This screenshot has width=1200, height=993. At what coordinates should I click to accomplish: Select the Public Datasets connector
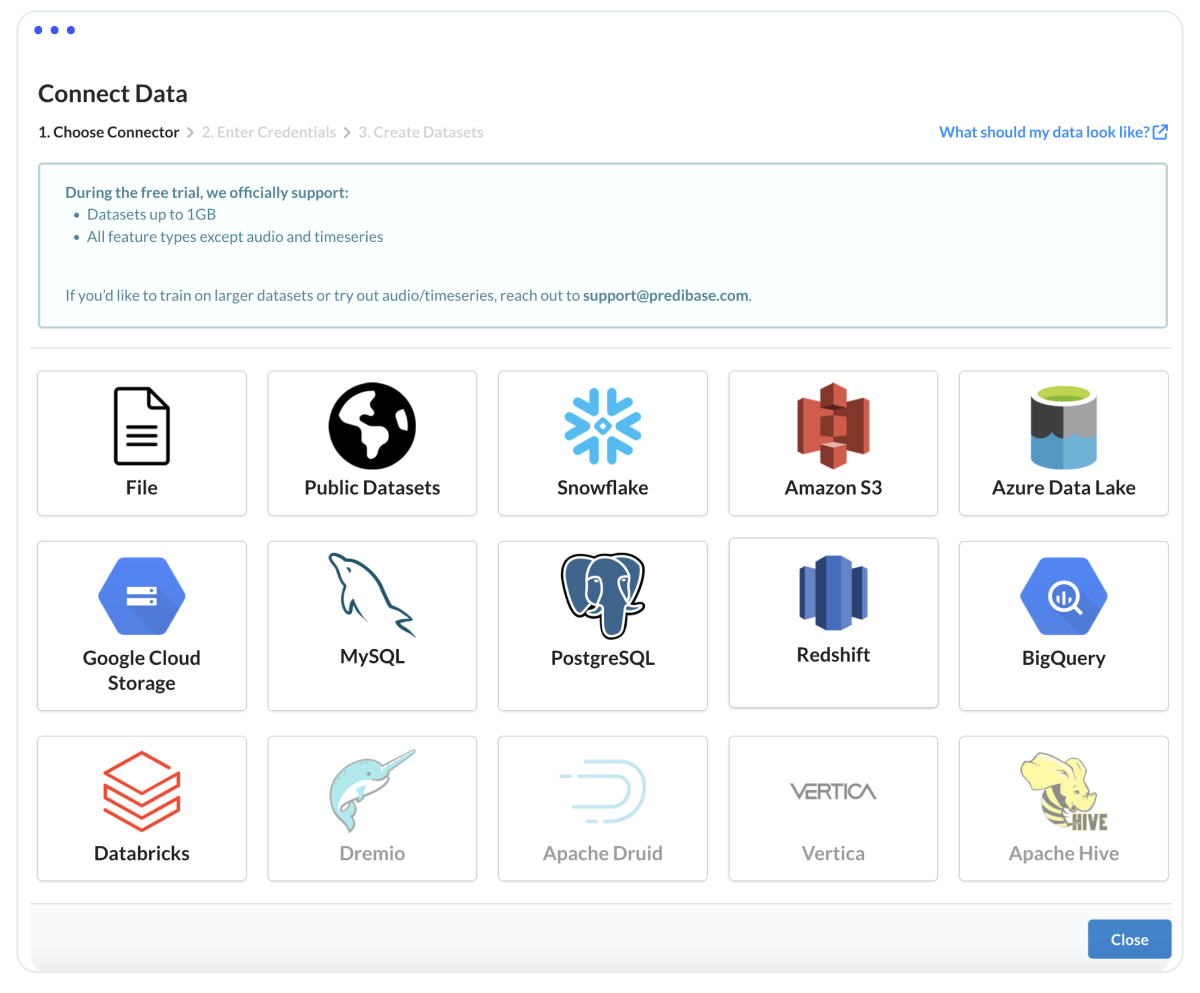click(x=371, y=443)
